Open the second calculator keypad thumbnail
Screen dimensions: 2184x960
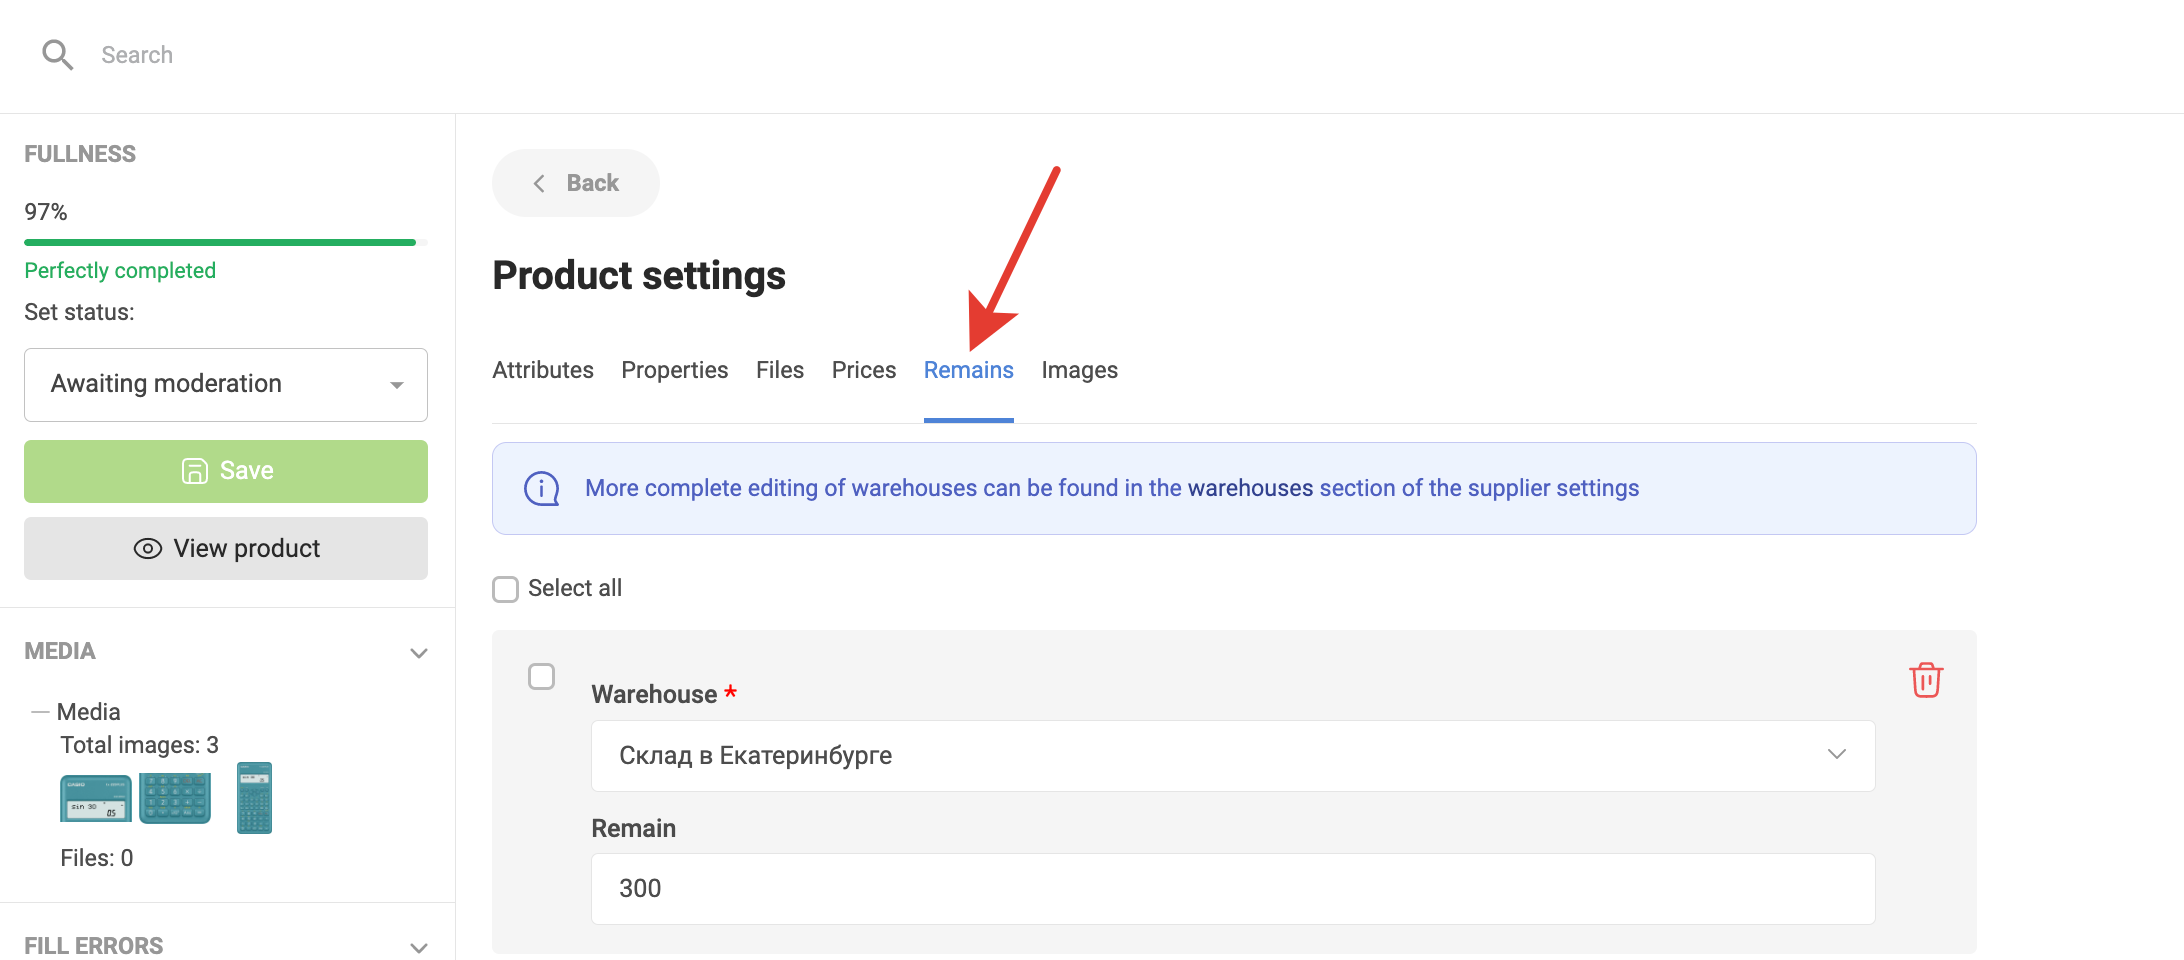coord(175,798)
